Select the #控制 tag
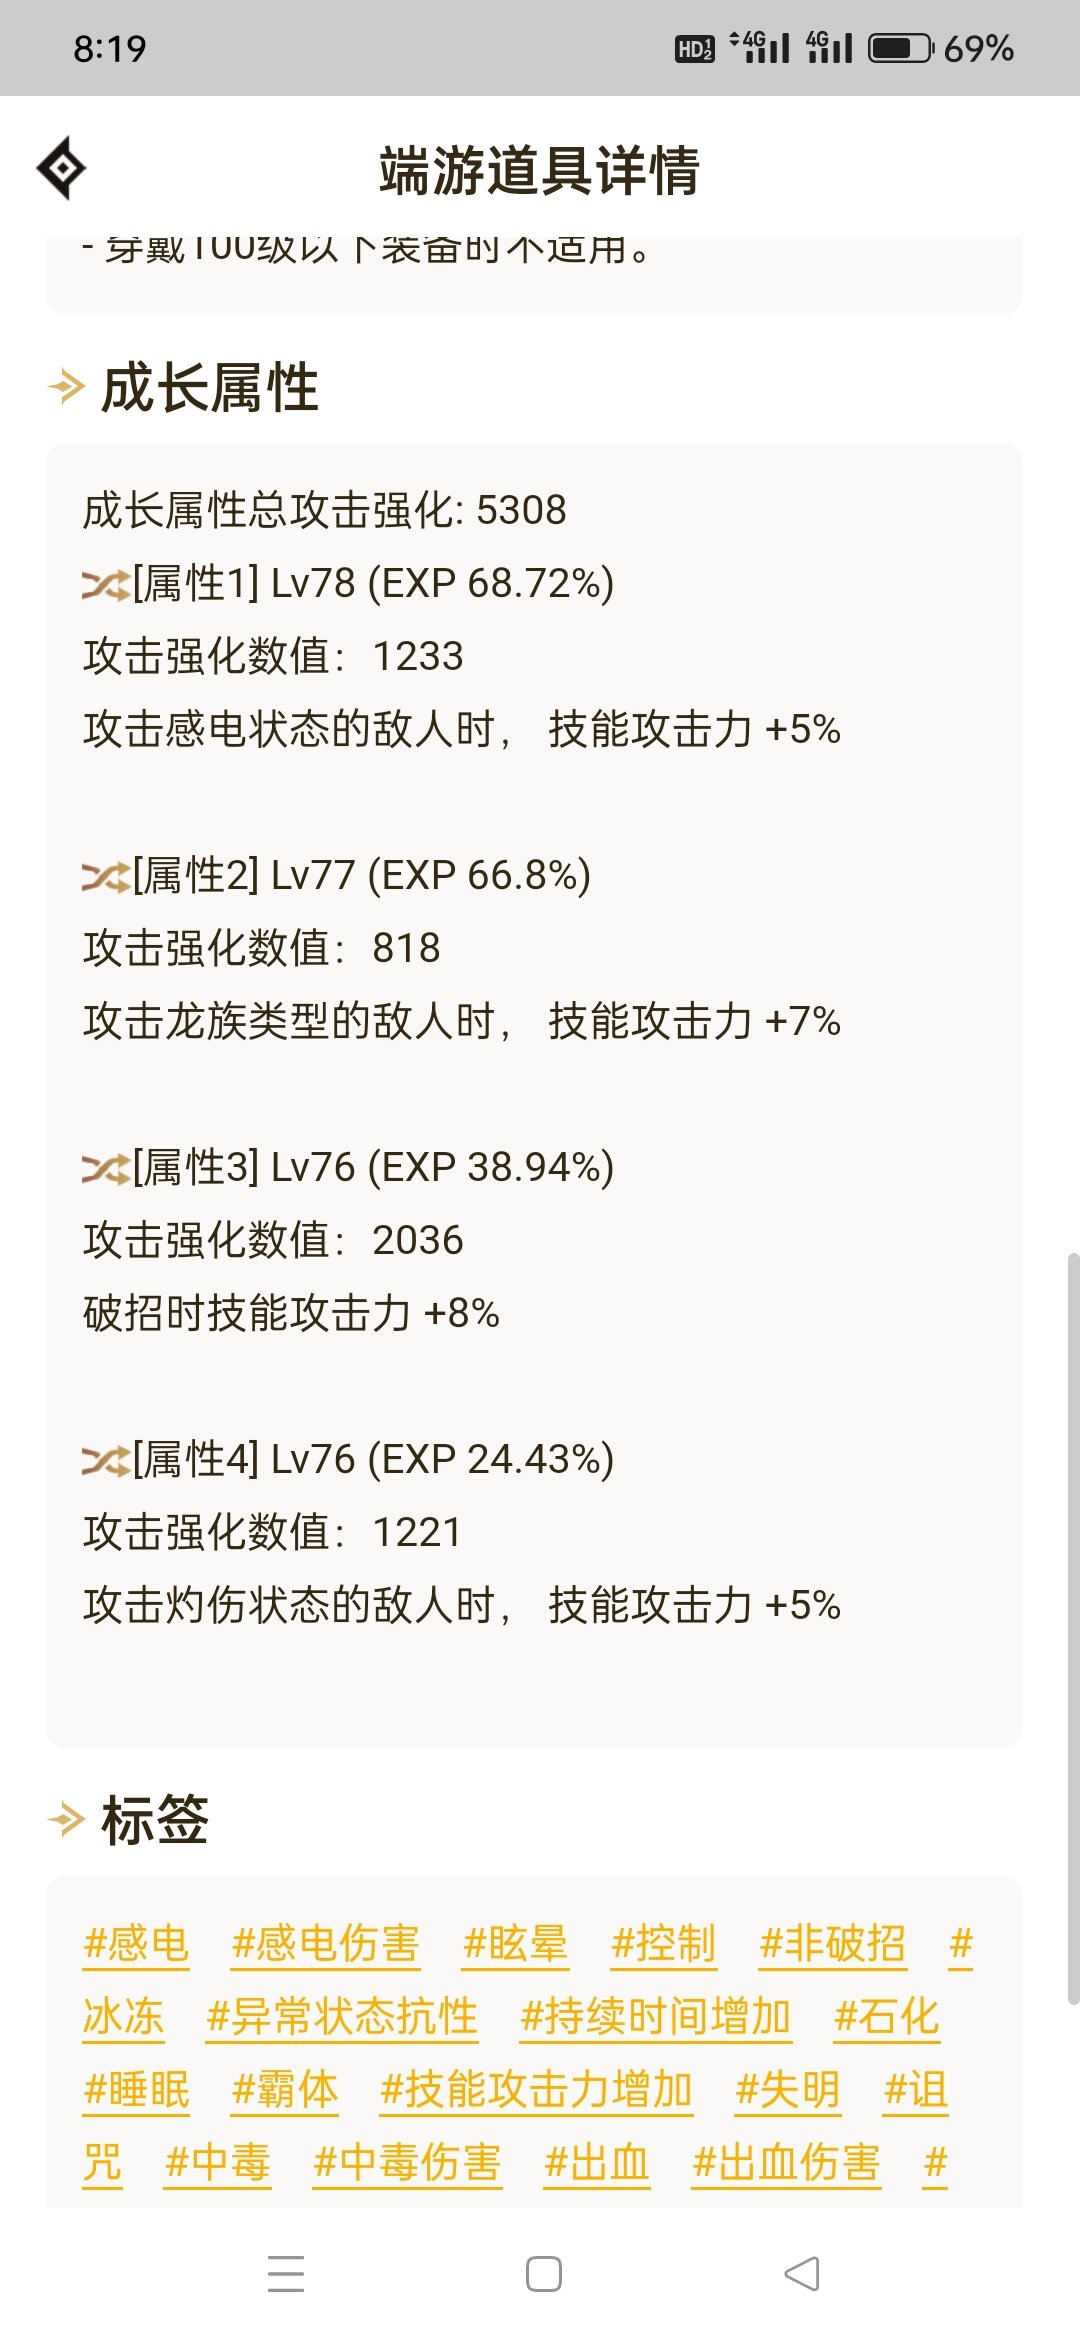Image resolution: width=1080 pixels, height=2340 pixels. click(x=664, y=1944)
